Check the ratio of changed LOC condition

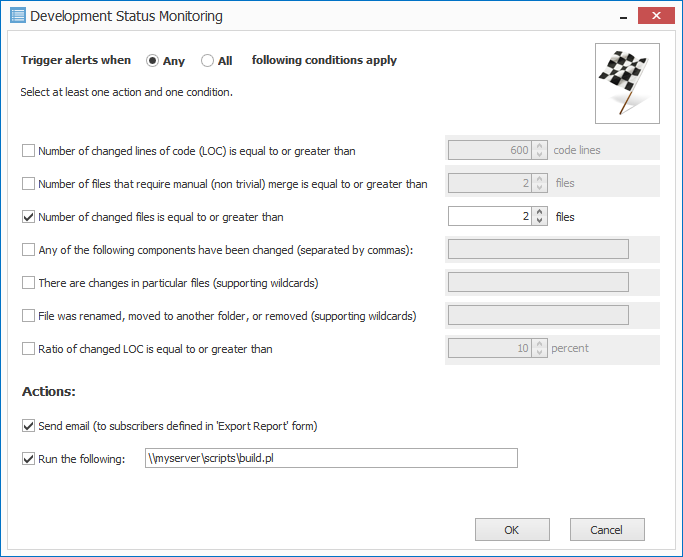pyautogui.click(x=28, y=349)
